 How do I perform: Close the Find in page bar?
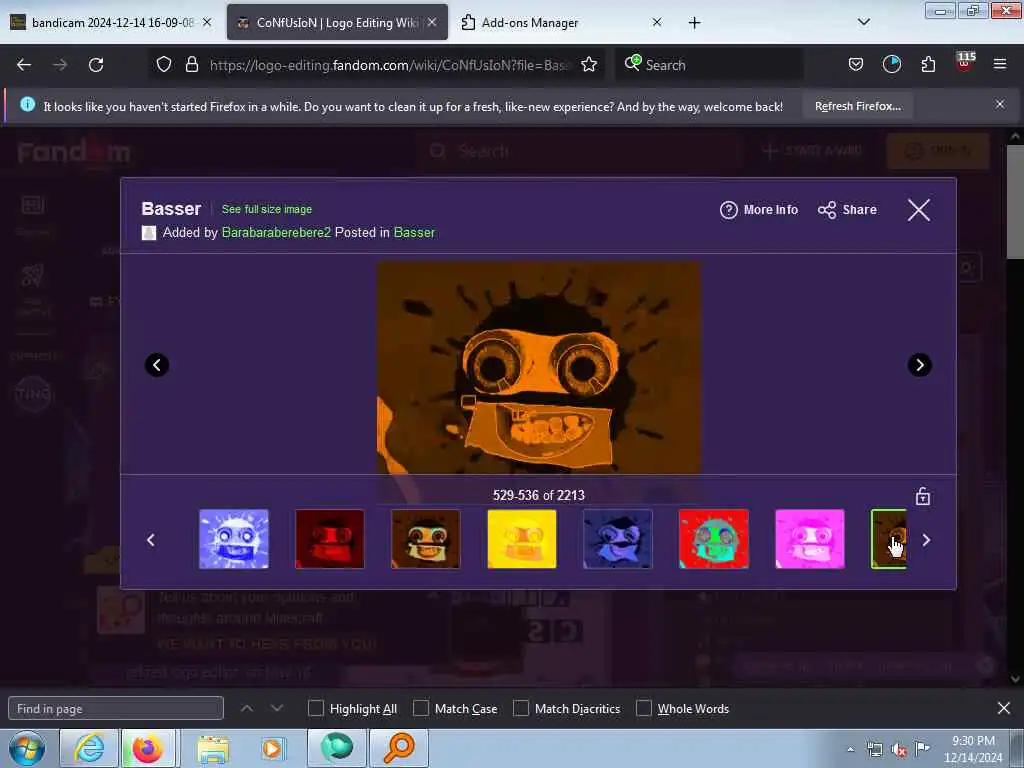[x=1004, y=708]
